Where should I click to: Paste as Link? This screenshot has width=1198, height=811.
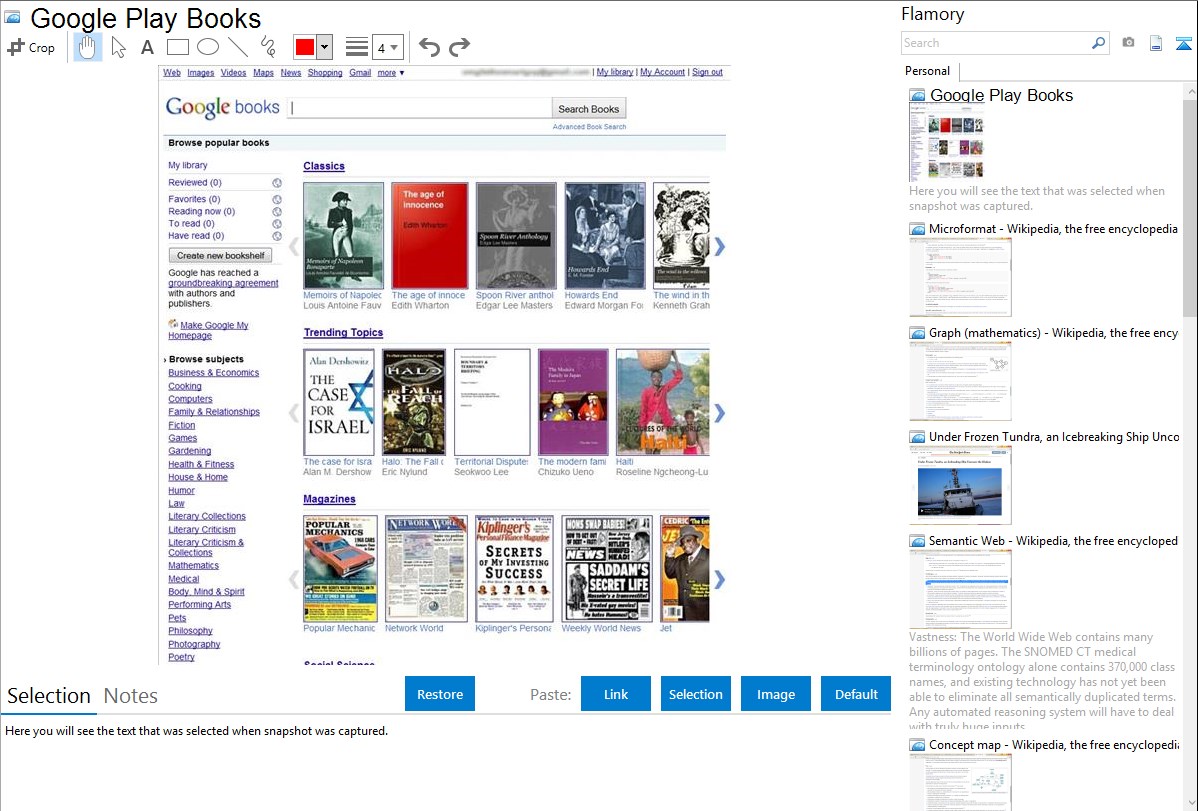pyautogui.click(x=616, y=694)
